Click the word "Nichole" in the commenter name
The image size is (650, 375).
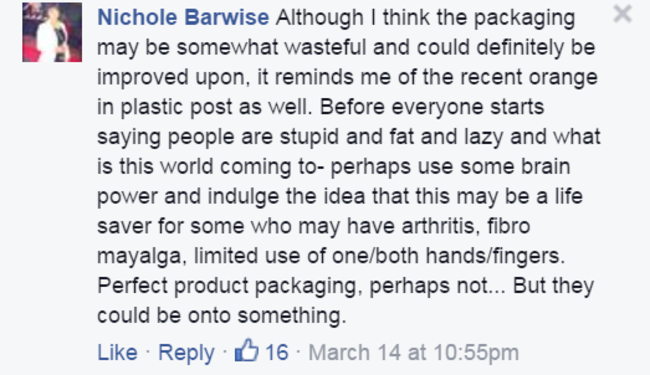(x=137, y=18)
